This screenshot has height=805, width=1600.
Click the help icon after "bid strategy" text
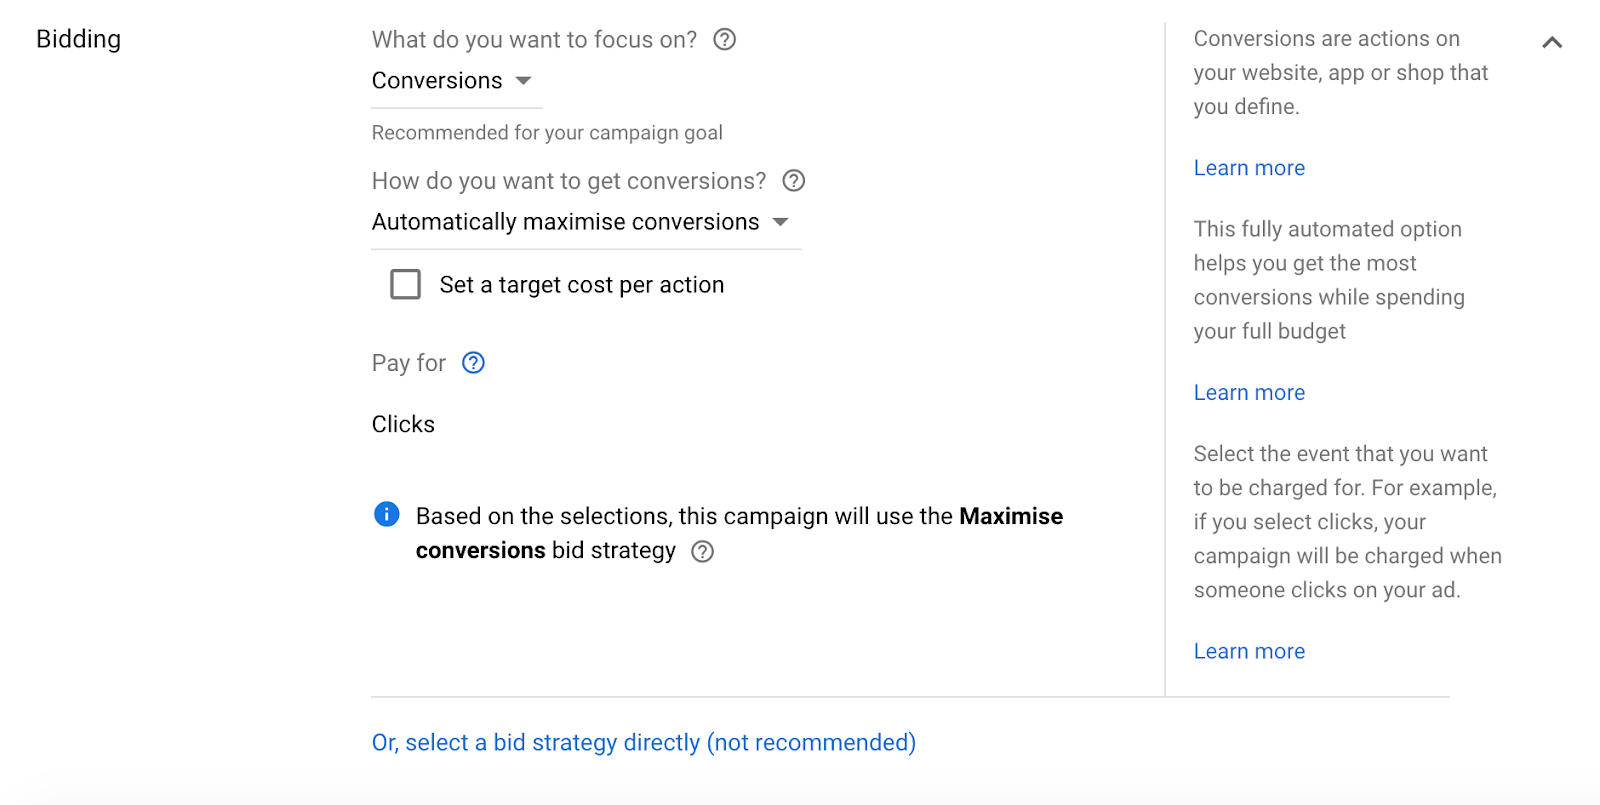tap(703, 552)
